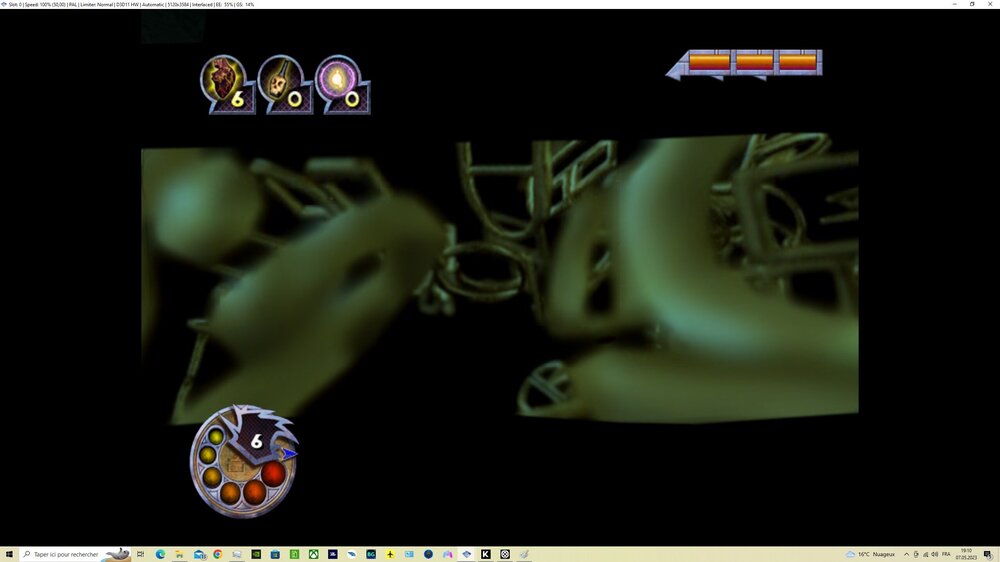Open the Windows Start menu
The image size is (1000, 562).
click(9, 554)
